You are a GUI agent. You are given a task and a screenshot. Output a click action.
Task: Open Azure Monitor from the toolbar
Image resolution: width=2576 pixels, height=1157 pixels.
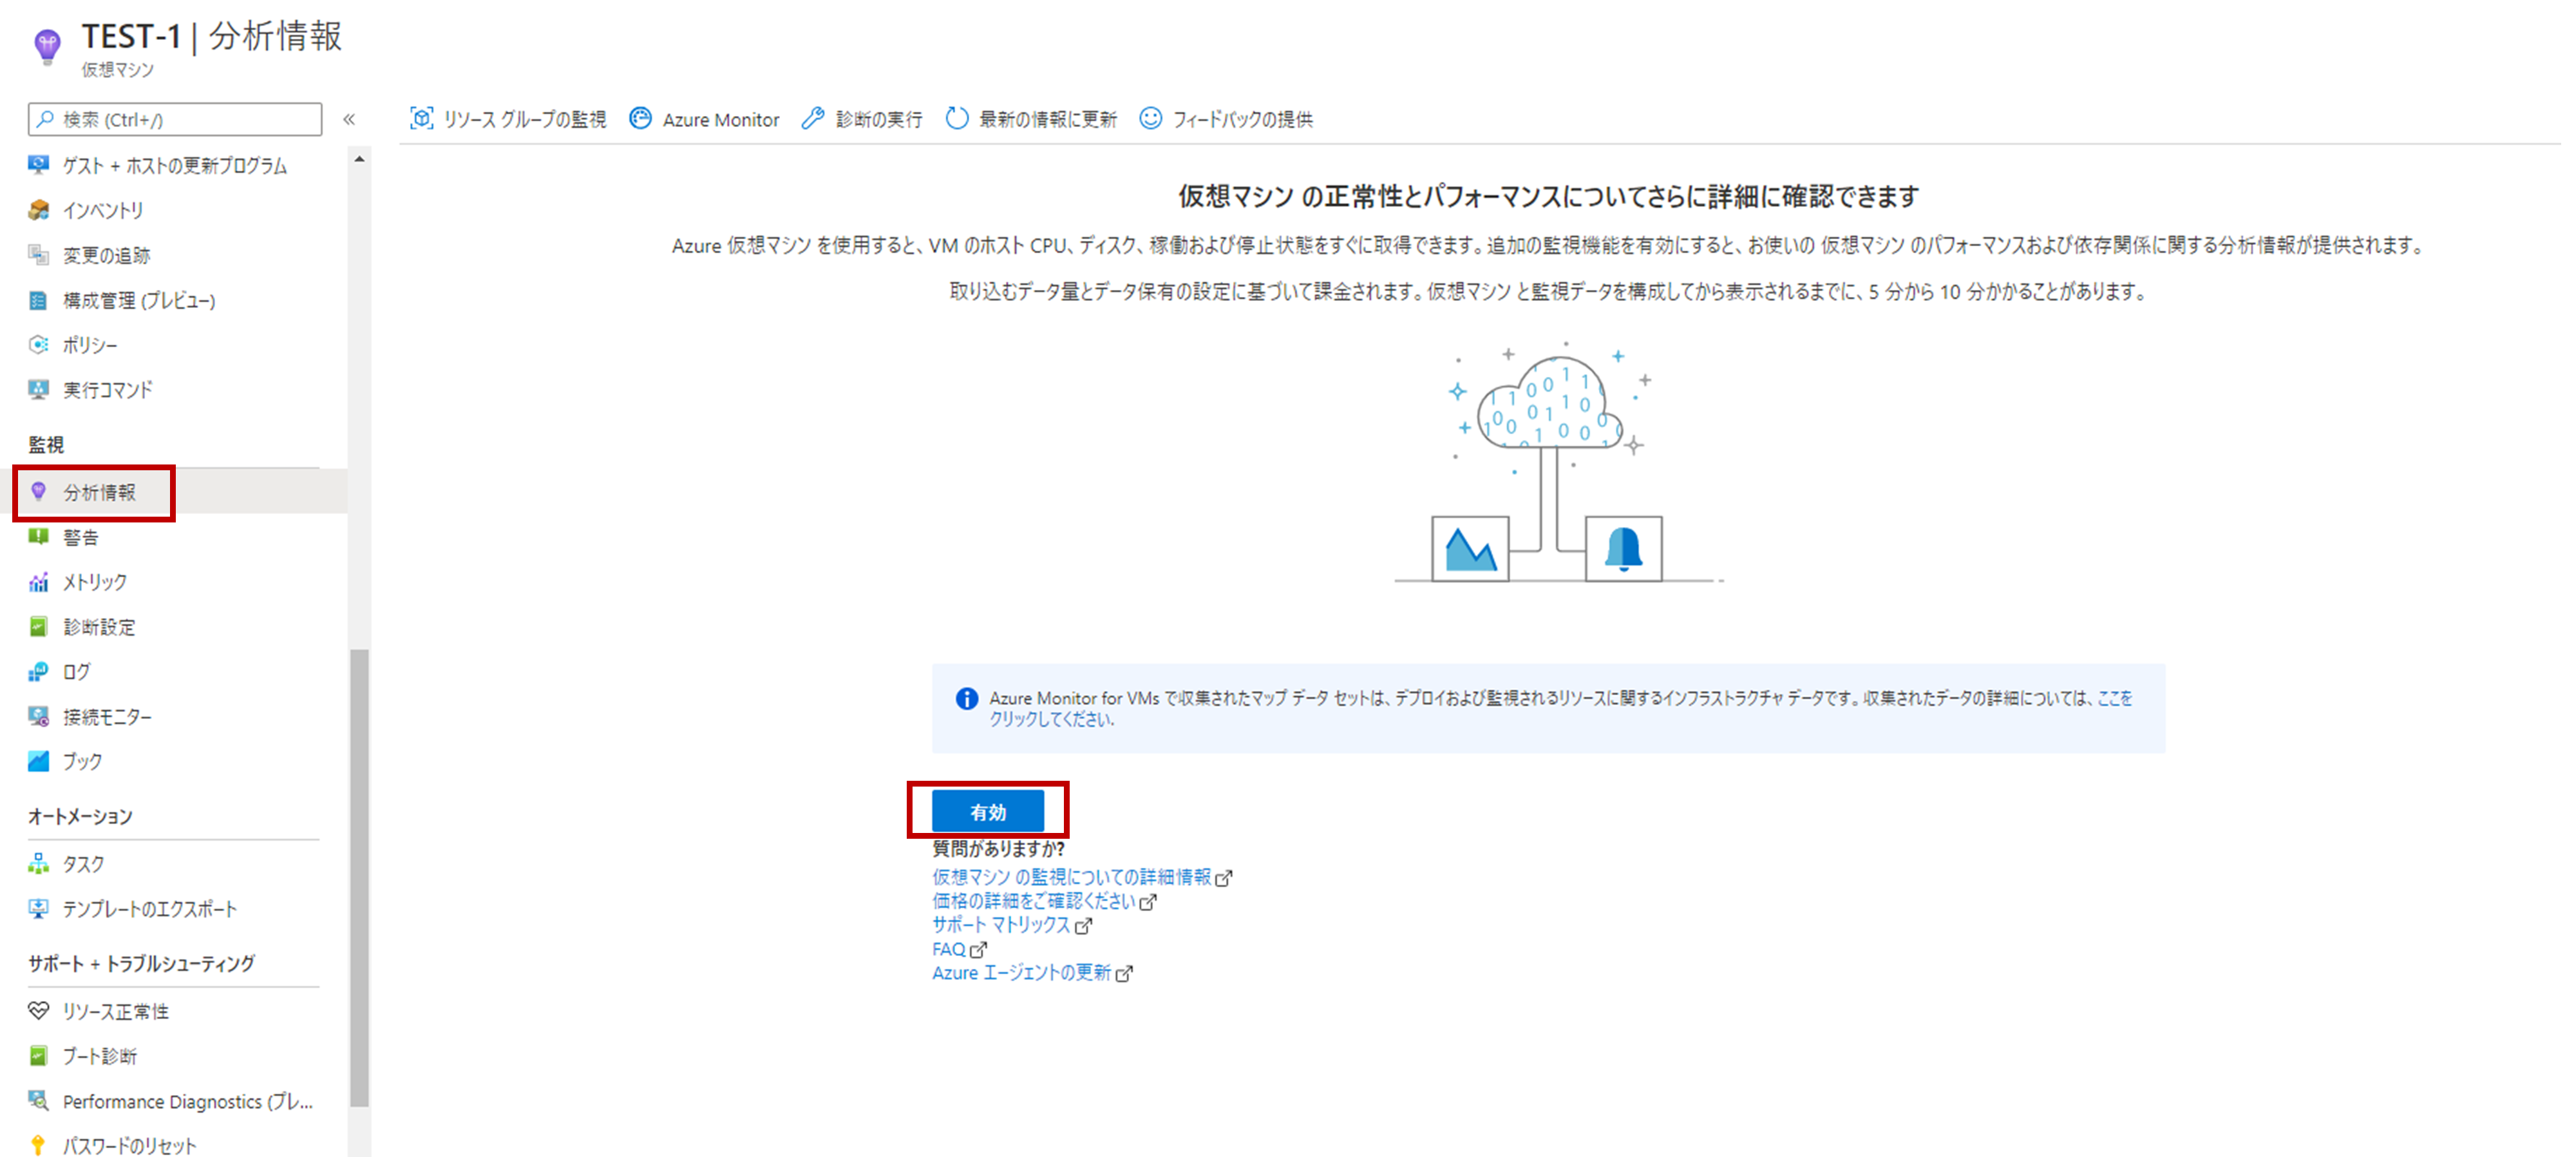704,119
